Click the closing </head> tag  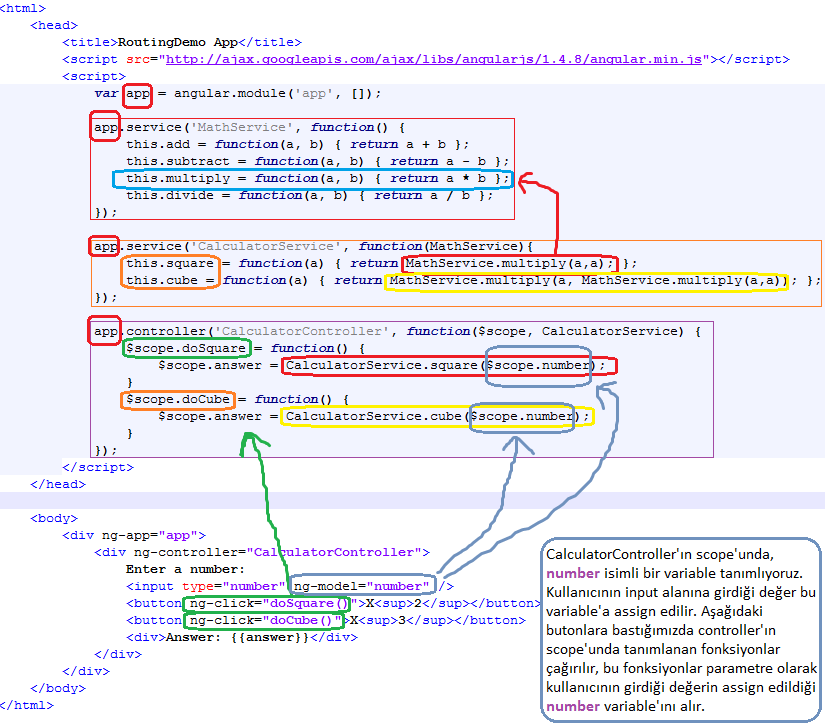tap(58, 484)
